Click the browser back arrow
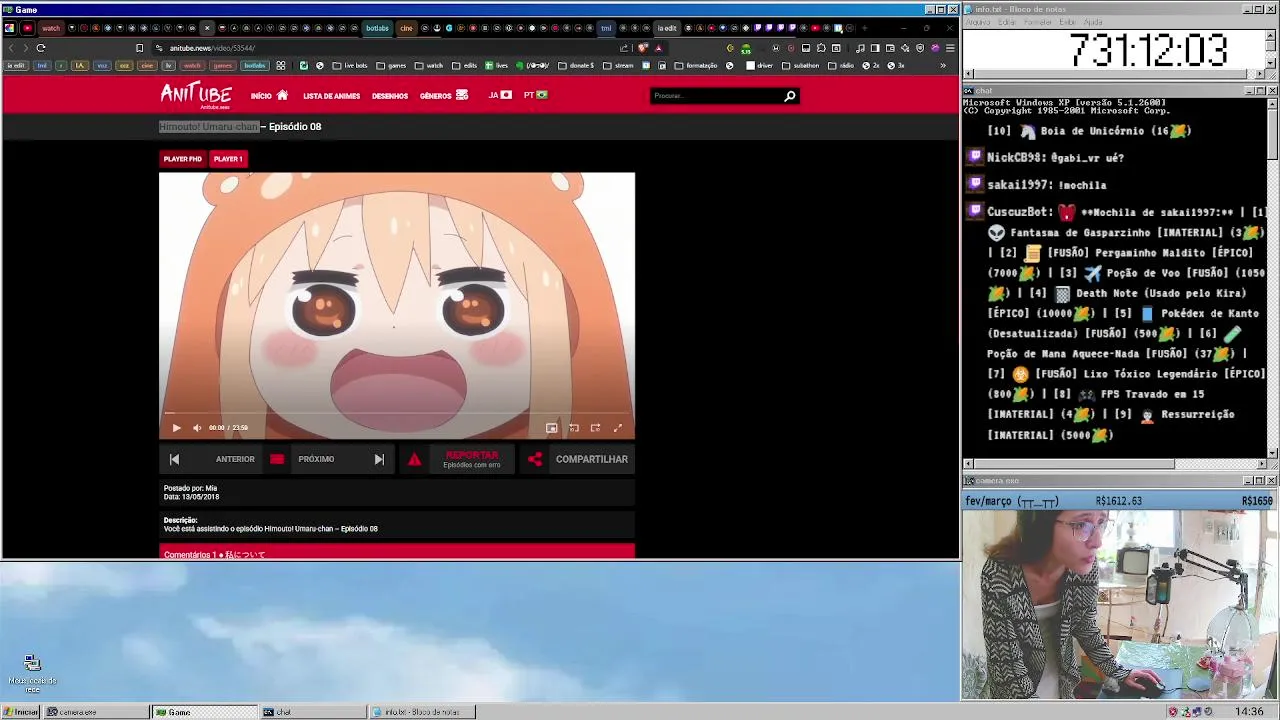The image size is (1280, 720). tap(11, 48)
